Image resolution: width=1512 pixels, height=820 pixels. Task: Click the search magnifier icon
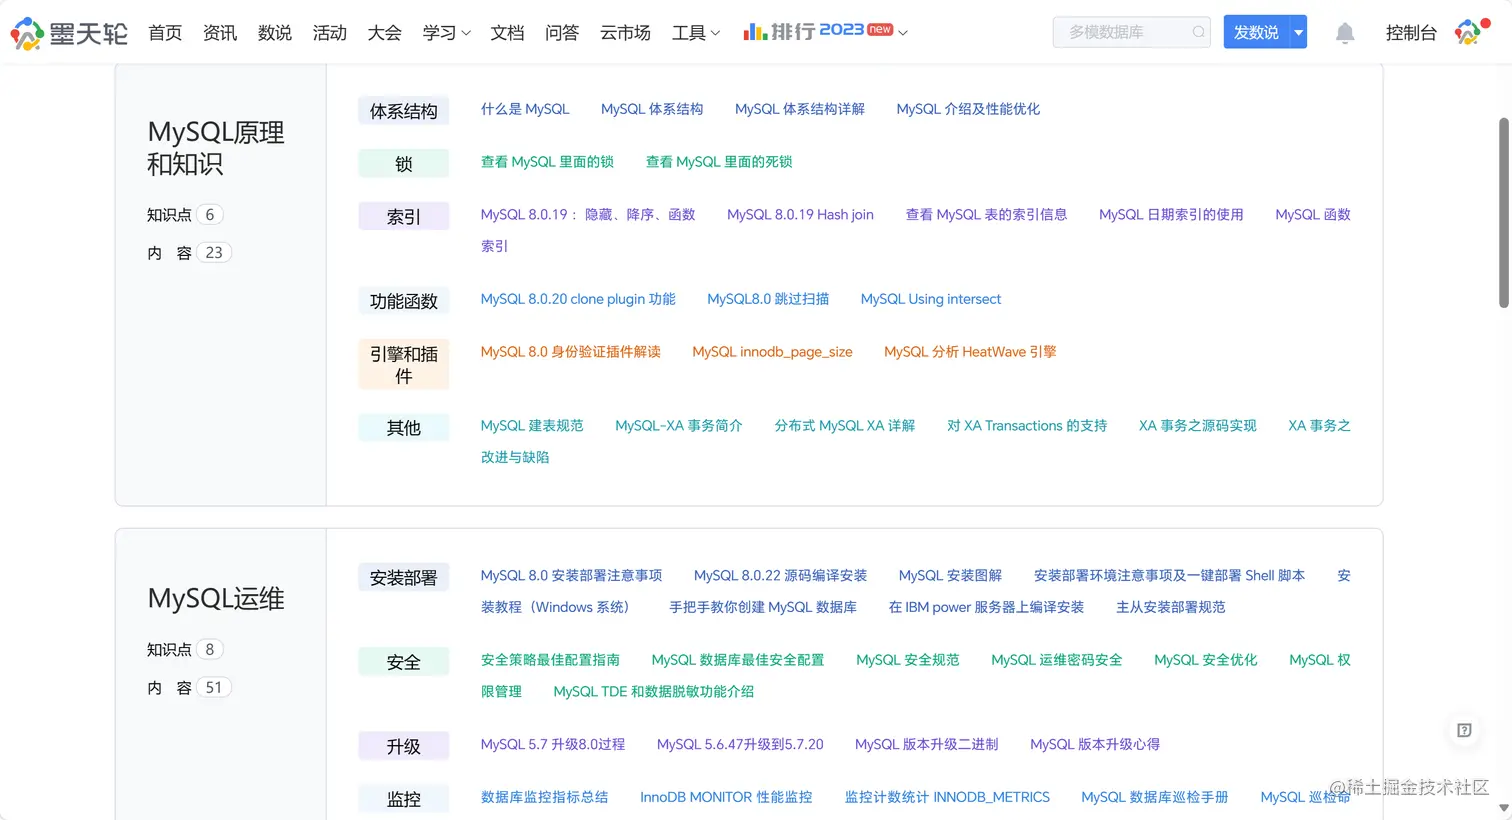coord(1198,32)
